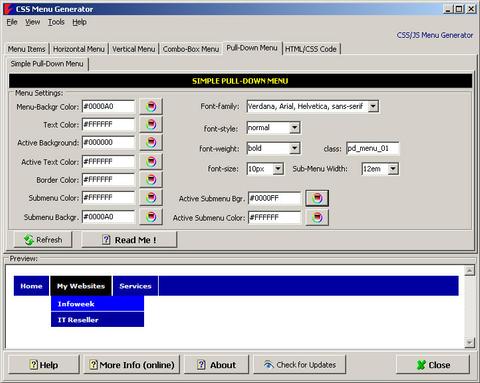Open color picker for Text Color

(151, 124)
